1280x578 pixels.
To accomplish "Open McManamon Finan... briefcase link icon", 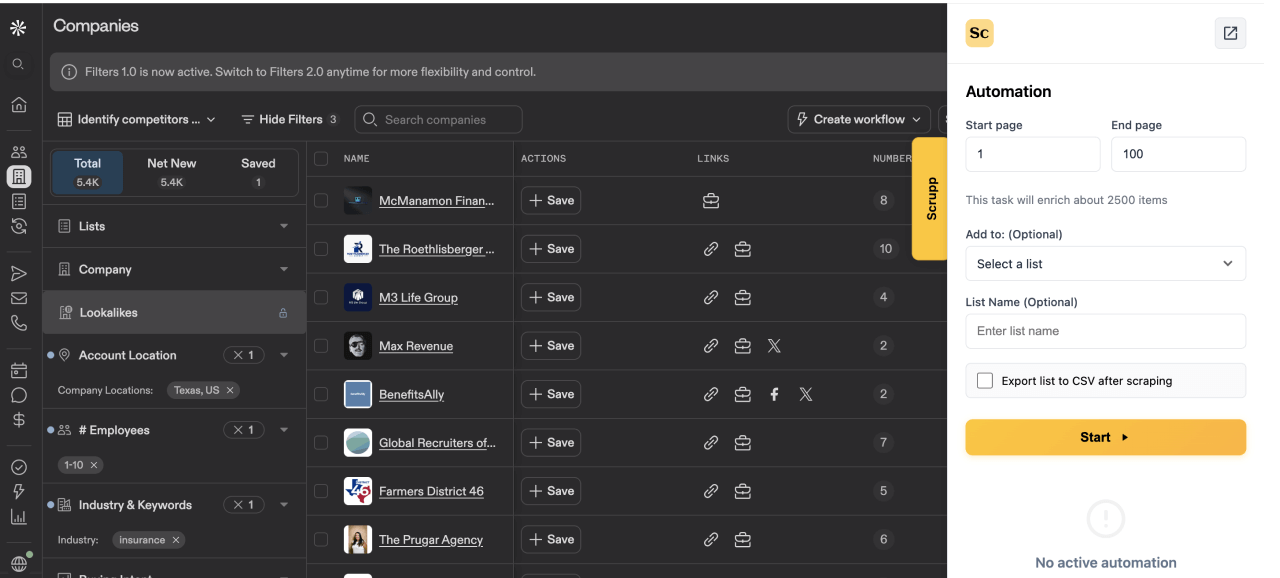I will pyautogui.click(x=711, y=201).
